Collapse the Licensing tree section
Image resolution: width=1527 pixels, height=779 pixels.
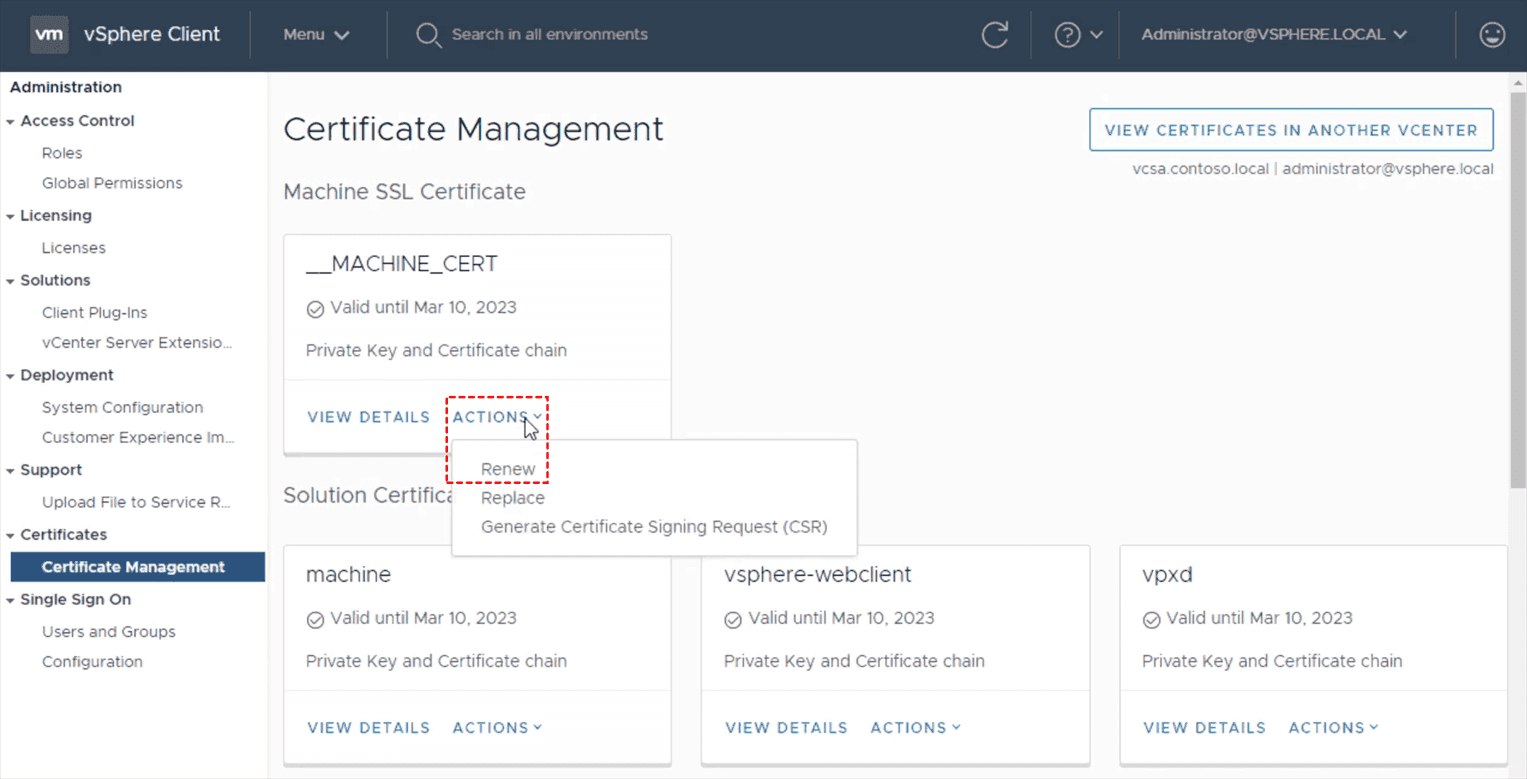[11, 216]
